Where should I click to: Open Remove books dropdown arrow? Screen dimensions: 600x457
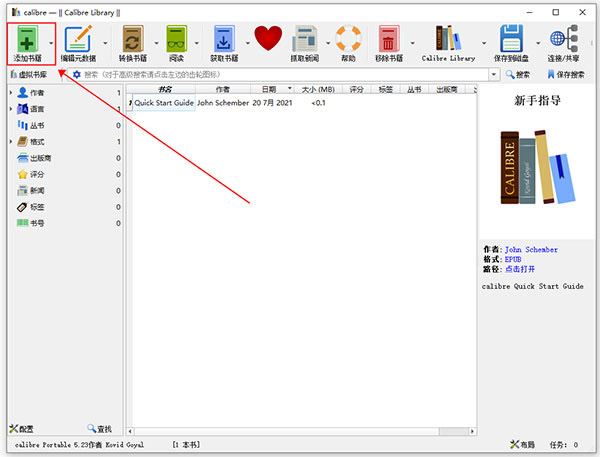412,43
